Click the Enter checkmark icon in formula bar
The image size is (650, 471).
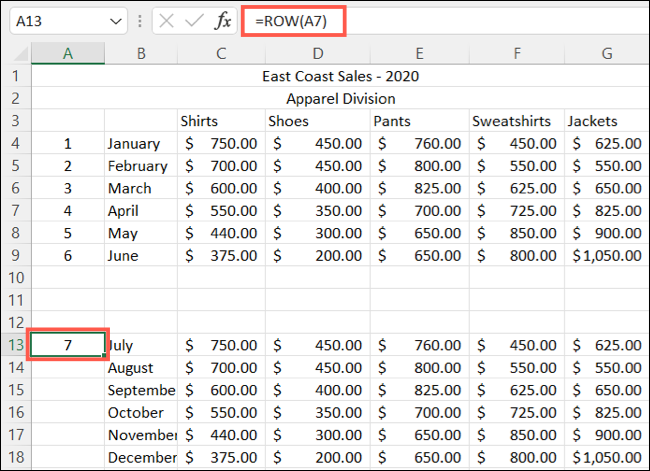tap(193, 21)
